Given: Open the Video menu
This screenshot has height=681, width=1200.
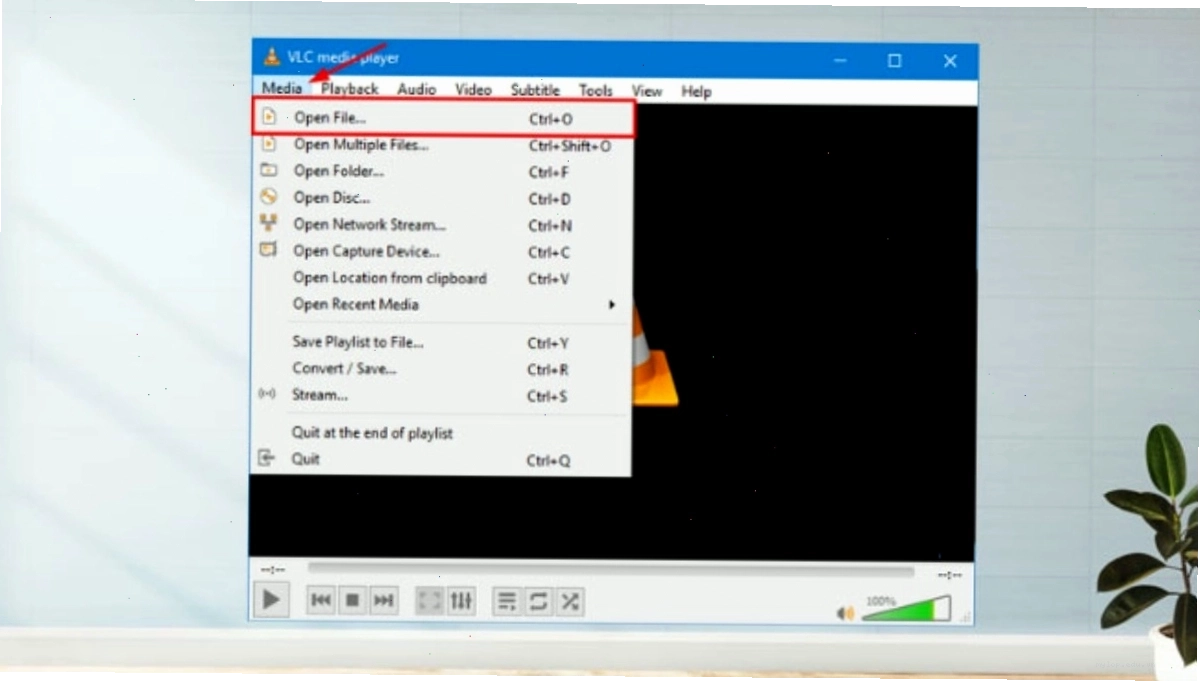Looking at the screenshot, I should 473,89.
